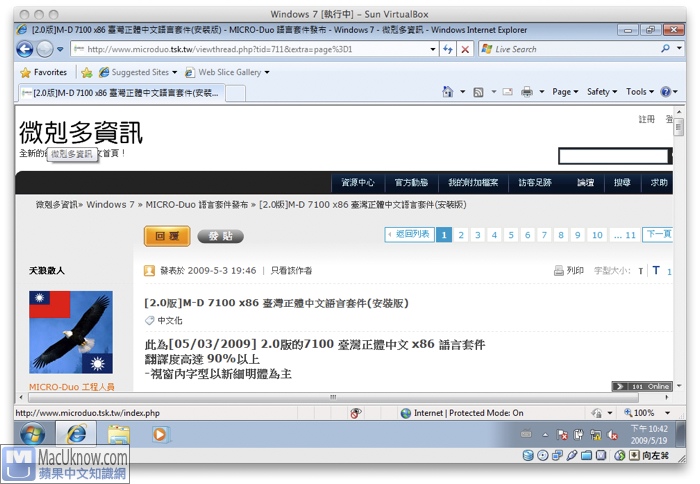Show hidden tray icons arrow

coord(545,434)
